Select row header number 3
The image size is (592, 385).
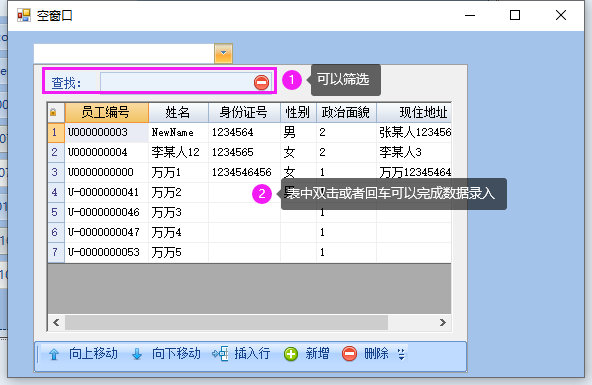coord(56,172)
